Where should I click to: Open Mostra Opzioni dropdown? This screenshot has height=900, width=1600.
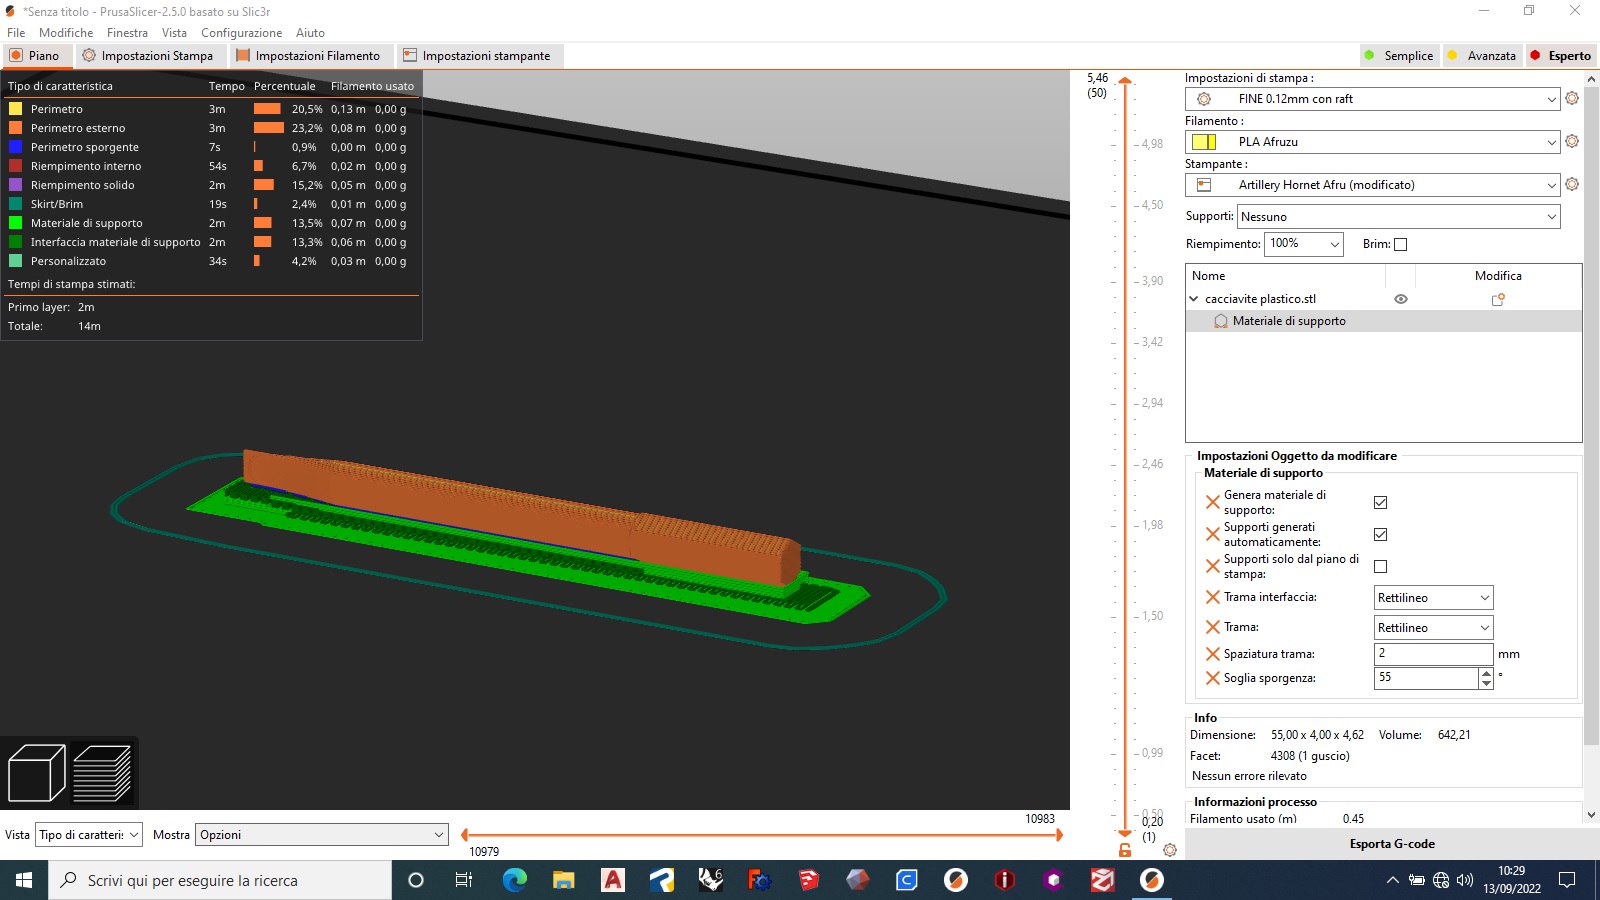pos(321,835)
